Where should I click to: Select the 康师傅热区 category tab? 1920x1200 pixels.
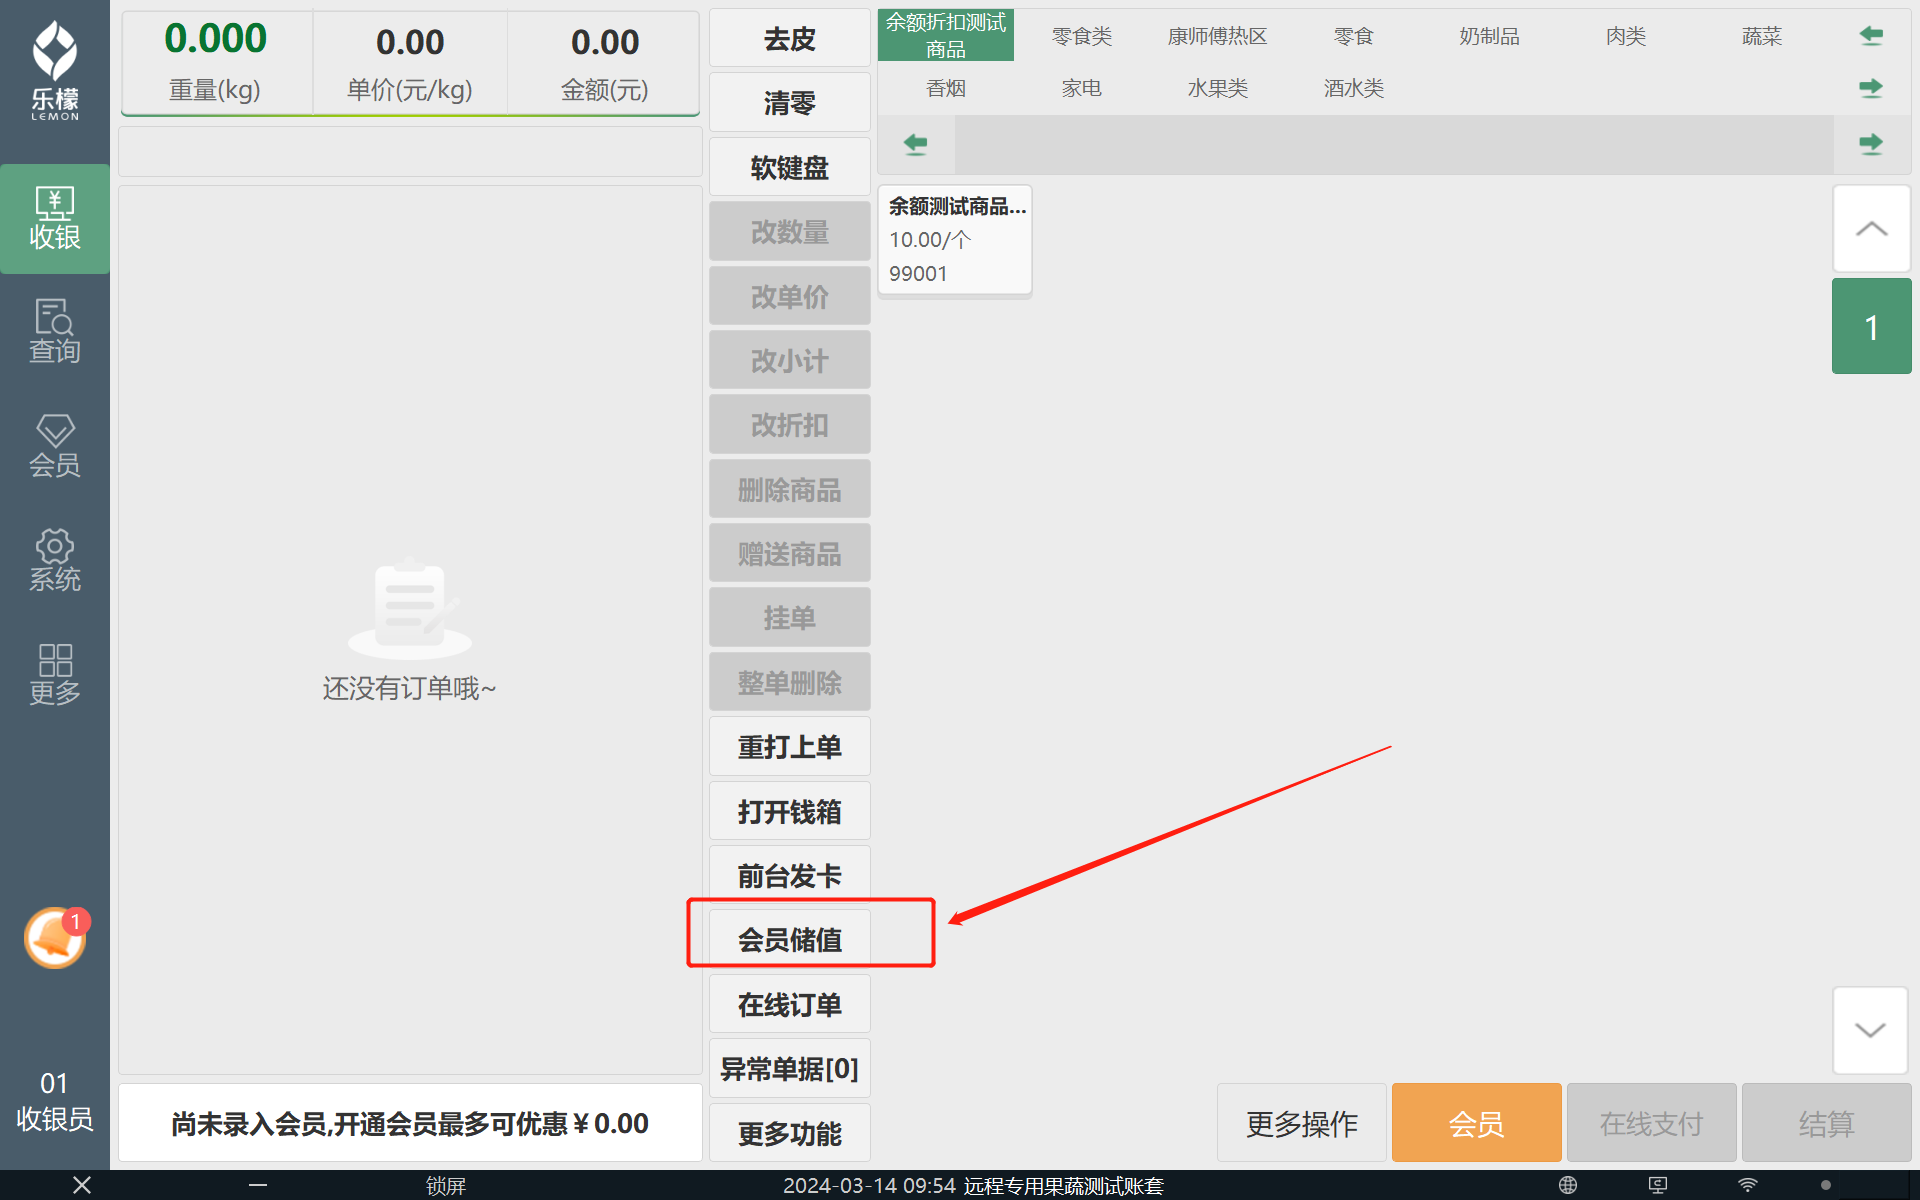[1218, 36]
